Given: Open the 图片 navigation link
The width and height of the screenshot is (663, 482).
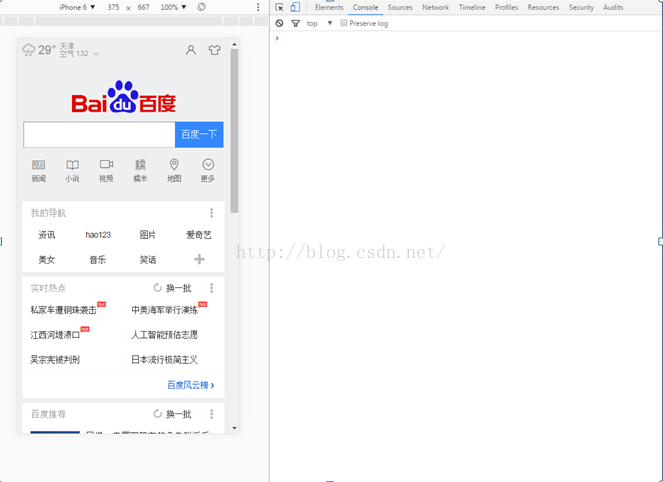Looking at the screenshot, I should [x=148, y=235].
